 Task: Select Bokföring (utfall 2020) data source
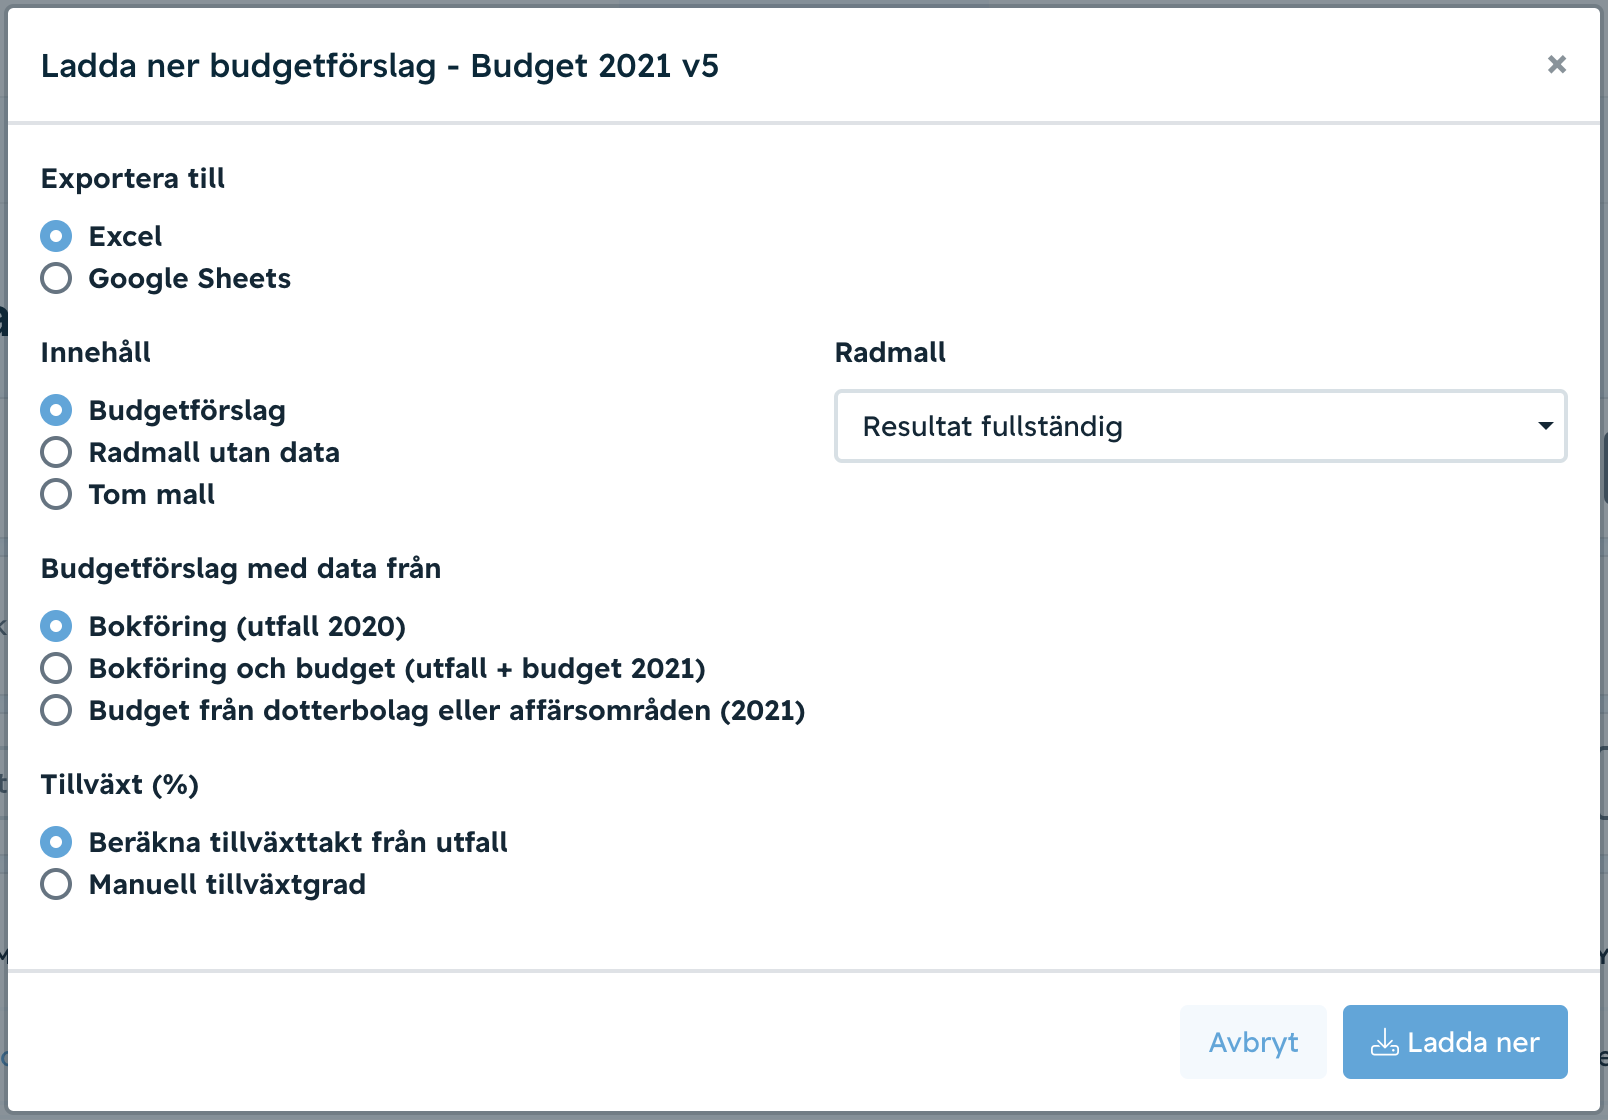point(56,626)
